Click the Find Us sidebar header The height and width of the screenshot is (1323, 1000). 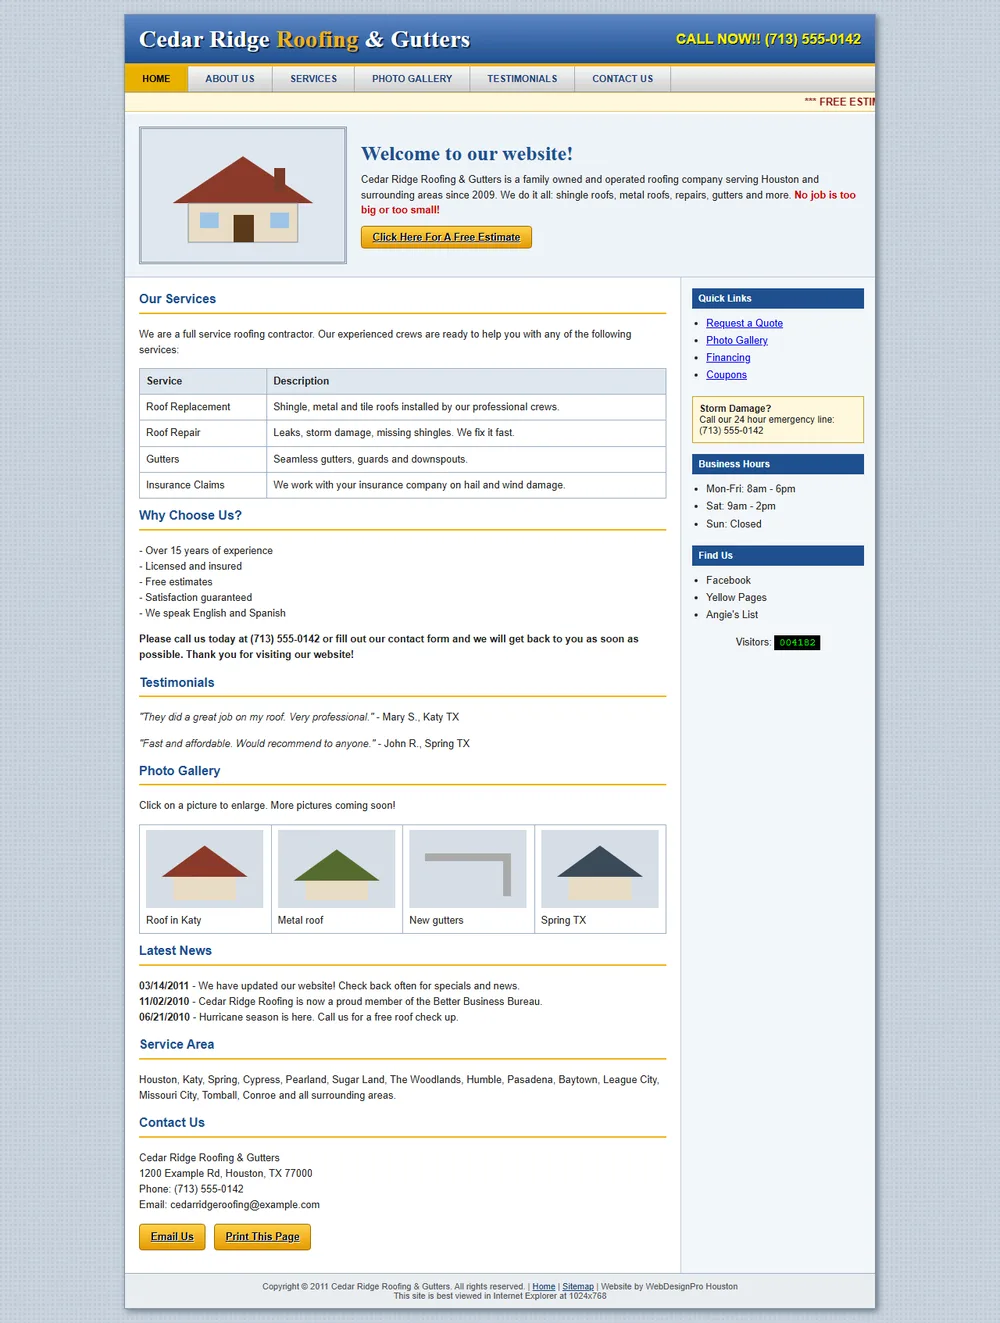[x=778, y=555]
